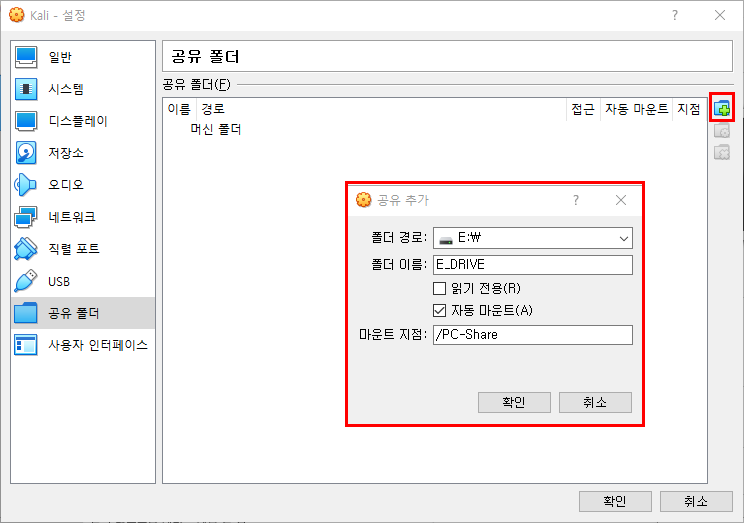Image resolution: width=744 pixels, height=523 pixels.
Task: Click the 직렬 포트 plug icon
Action: 26,249
